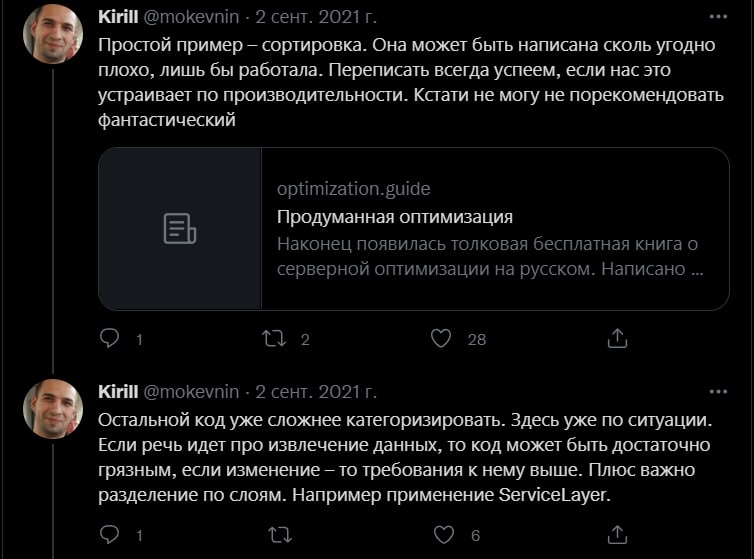Reply to the first tweet about sorting
The height and width of the screenshot is (559, 754).
coord(110,339)
